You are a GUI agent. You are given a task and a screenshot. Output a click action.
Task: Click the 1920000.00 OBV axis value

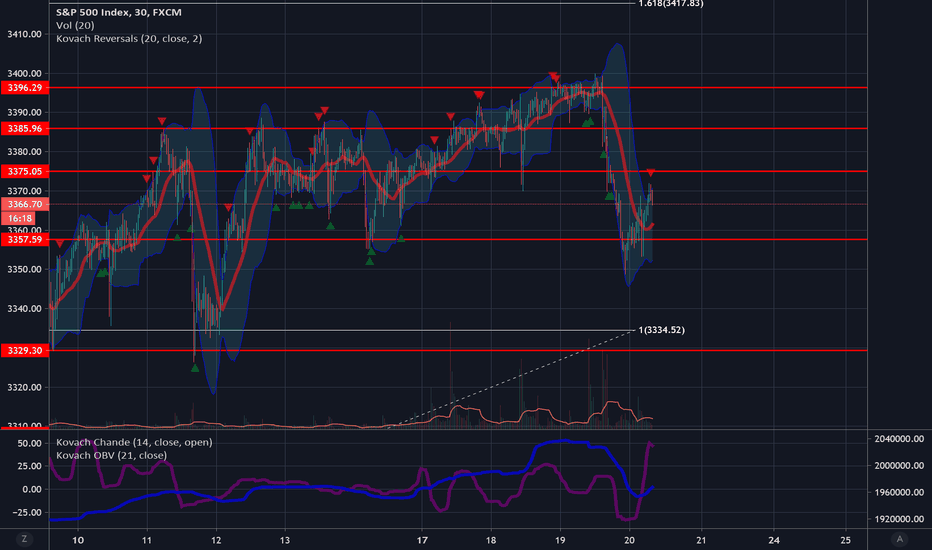tap(899, 519)
